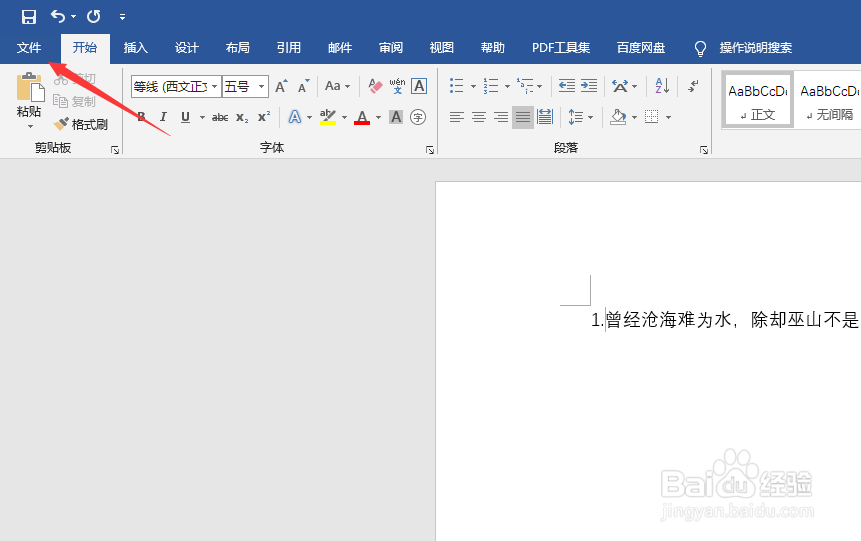Switch to the 引用 tab
Screen dimensions: 861x541
(x=289, y=48)
